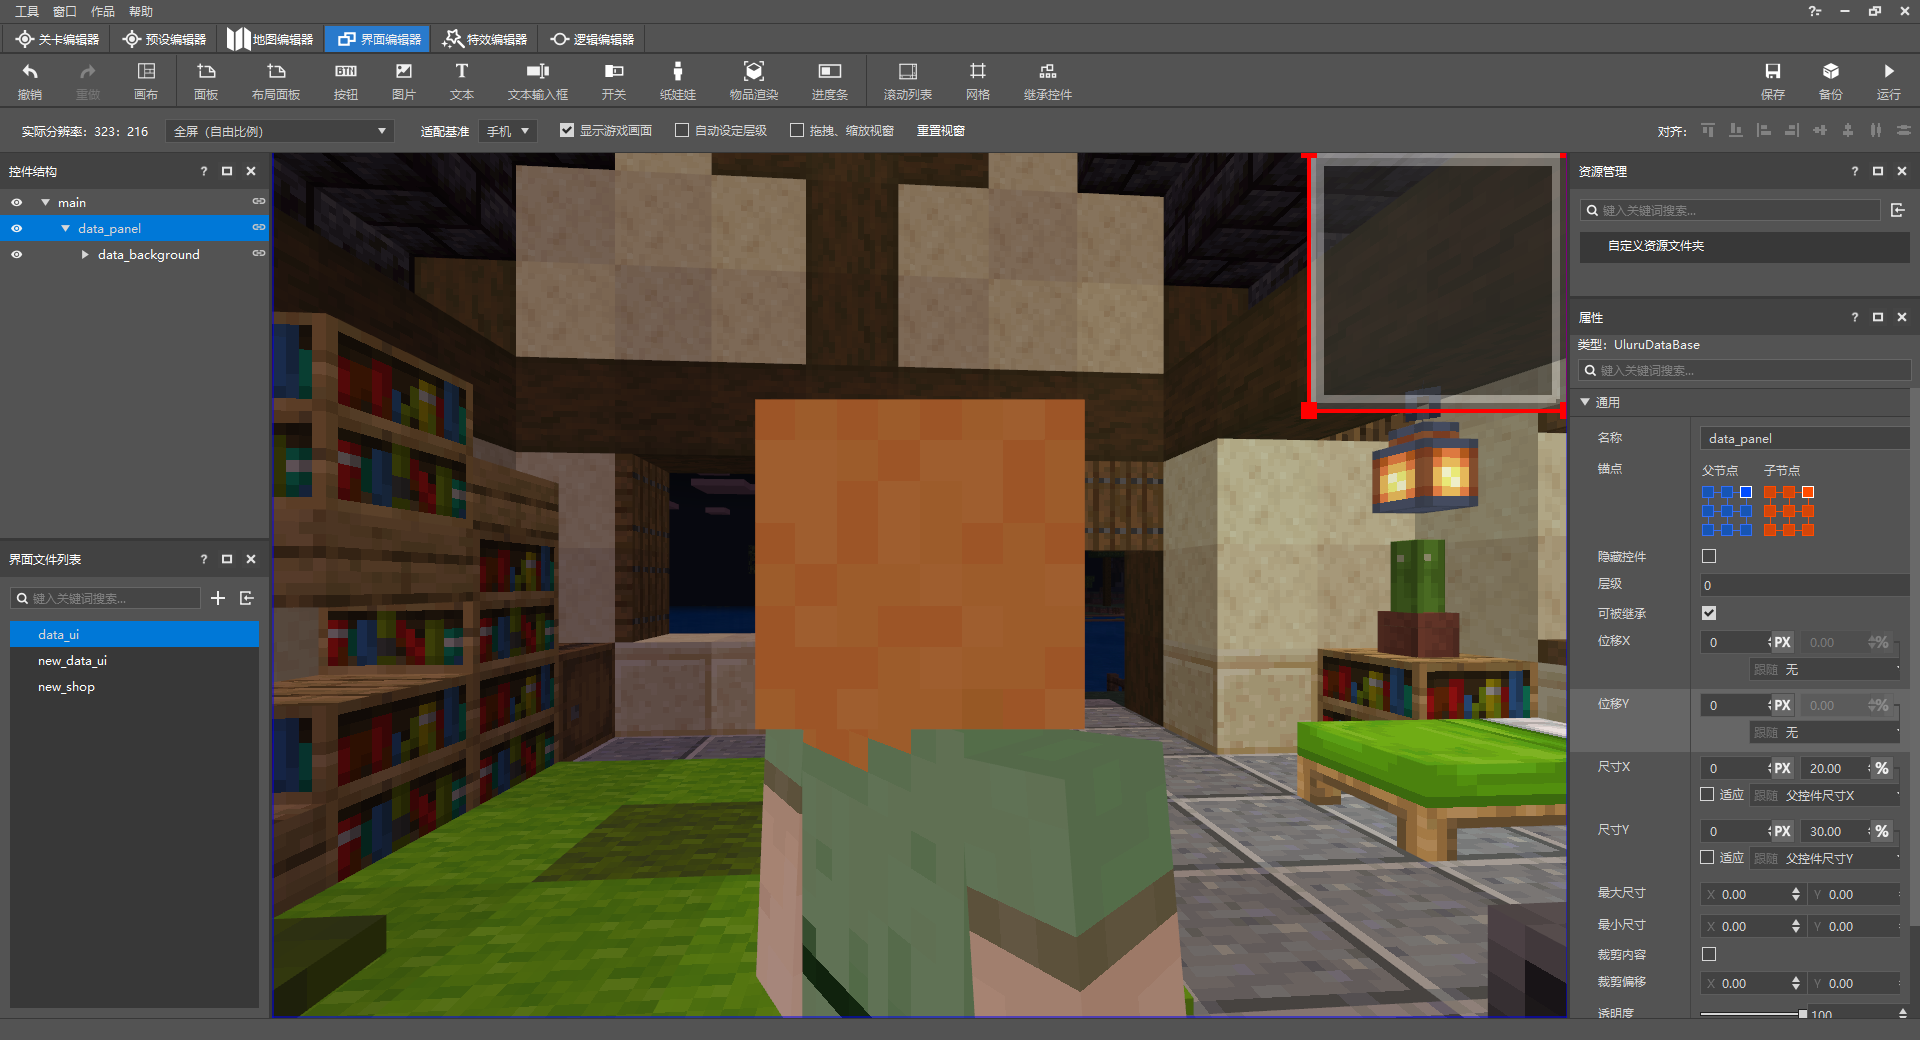Check 适应 checkbox under 尺寸Y
This screenshot has width=1920, height=1040.
click(x=1708, y=857)
